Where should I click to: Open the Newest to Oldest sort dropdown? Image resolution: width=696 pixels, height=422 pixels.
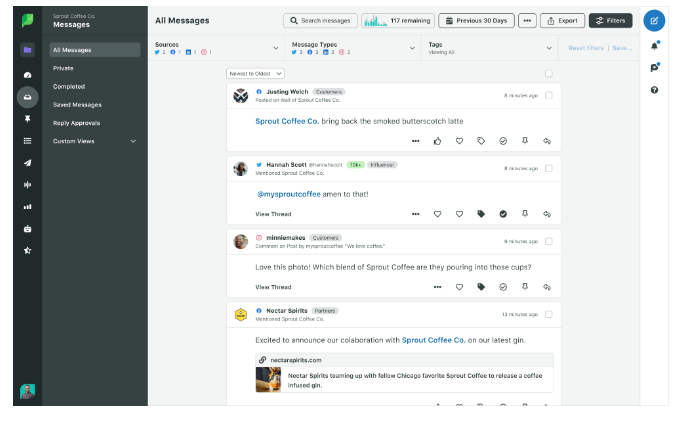[x=255, y=74]
